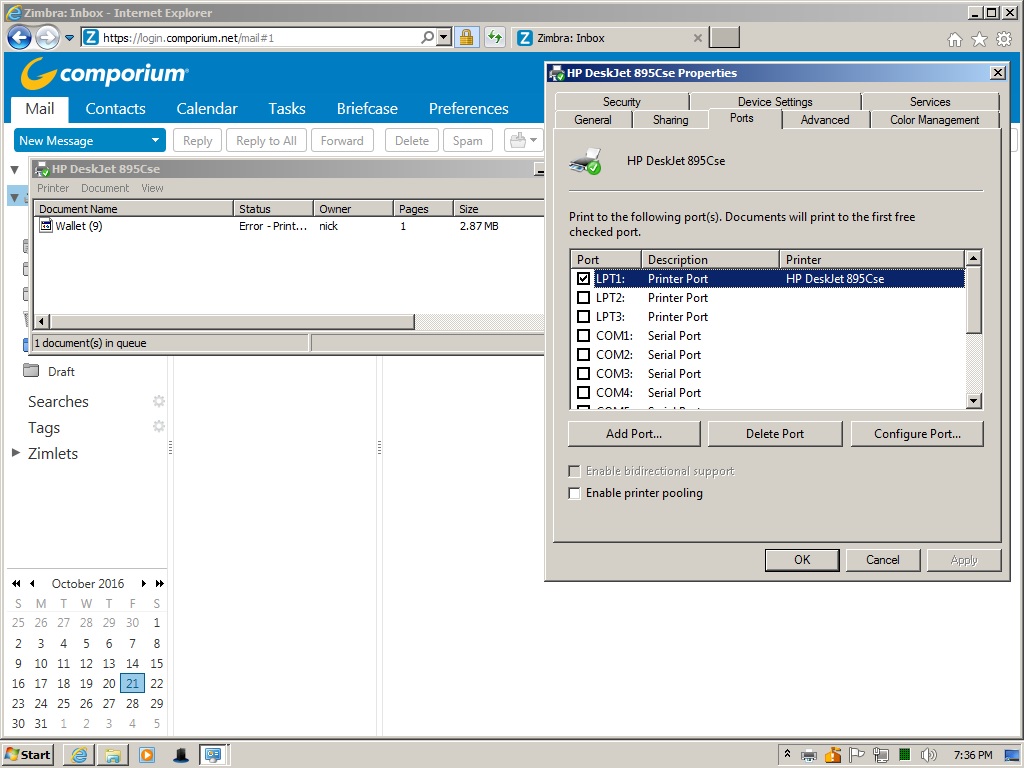1024x768 pixels.
Task: Open the Action Center flag tray icon
Action: tap(857, 756)
